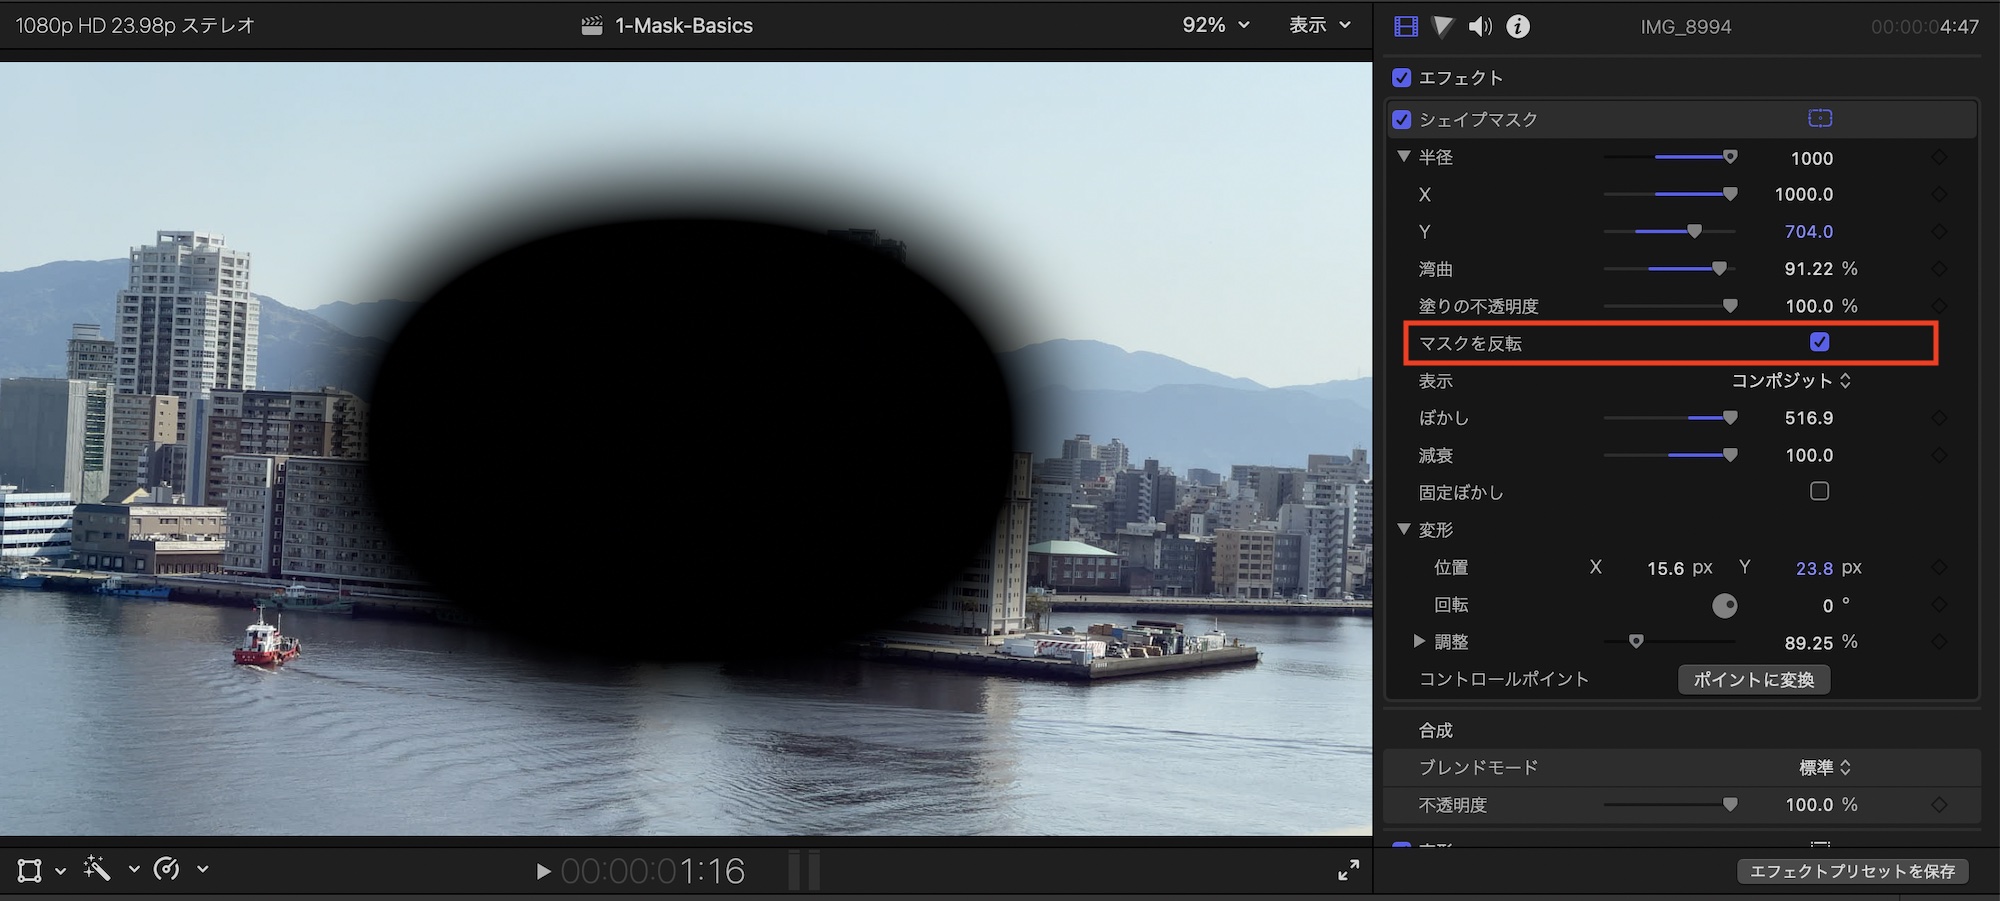
Task: Click the 位置 X value 15.6
Action: pos(1666,568)
